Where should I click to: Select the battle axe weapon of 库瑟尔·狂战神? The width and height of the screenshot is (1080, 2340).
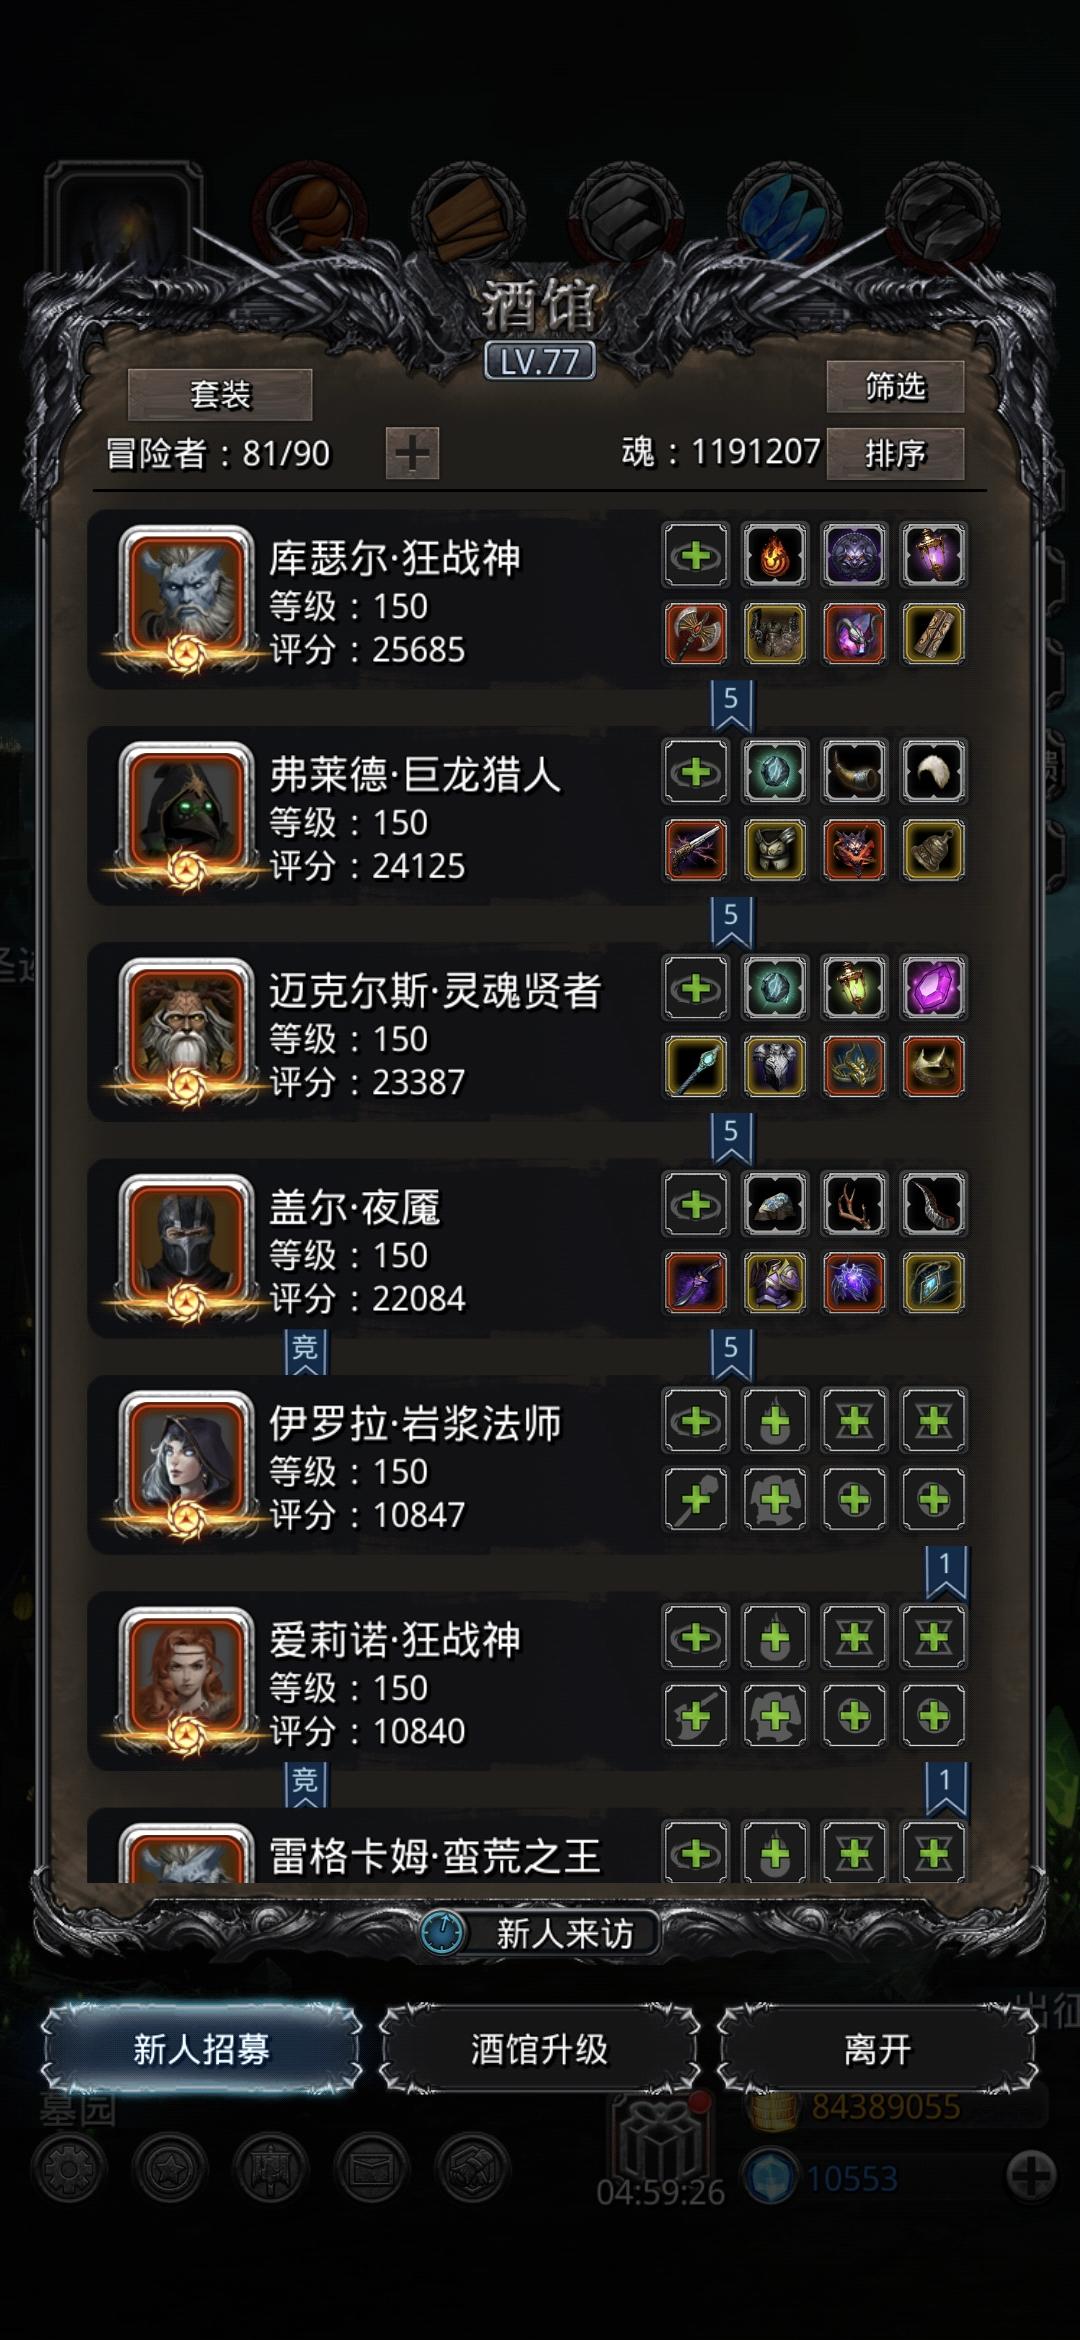pyautogui.click(x=696, y=634)
